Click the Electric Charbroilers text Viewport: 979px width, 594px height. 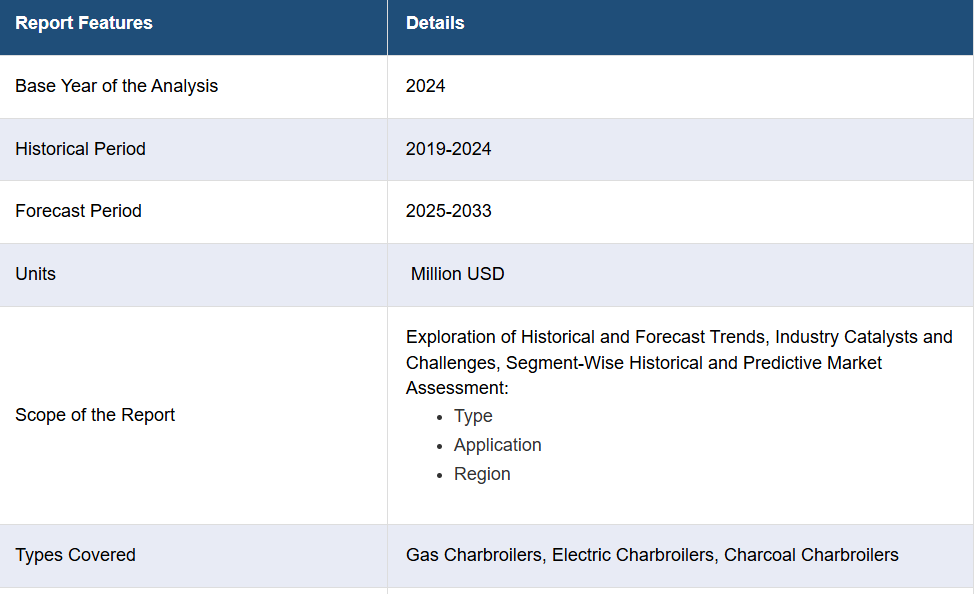coord(632,555)
